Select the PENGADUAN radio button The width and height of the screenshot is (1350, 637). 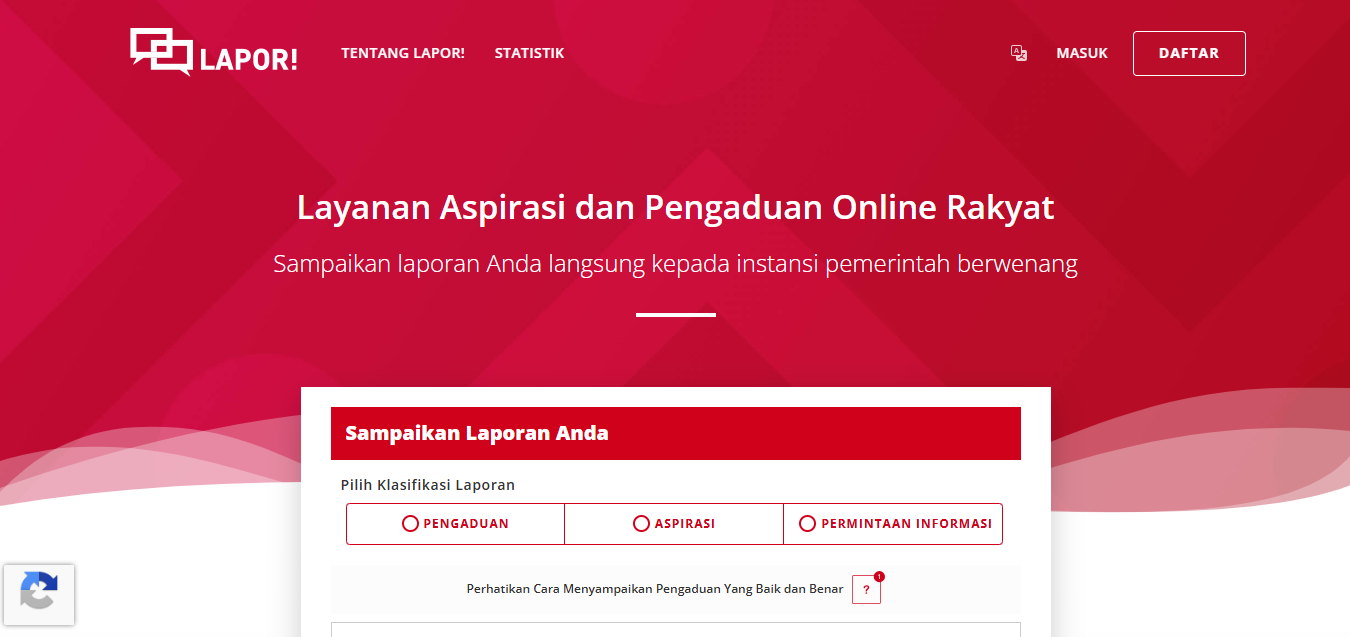coord(411,523)
